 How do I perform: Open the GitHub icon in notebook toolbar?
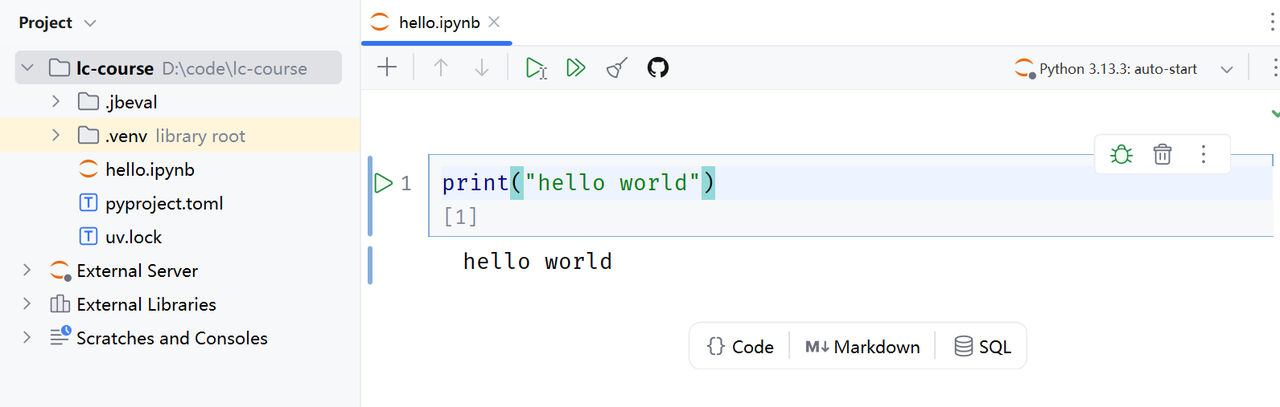tap(657, 68)
